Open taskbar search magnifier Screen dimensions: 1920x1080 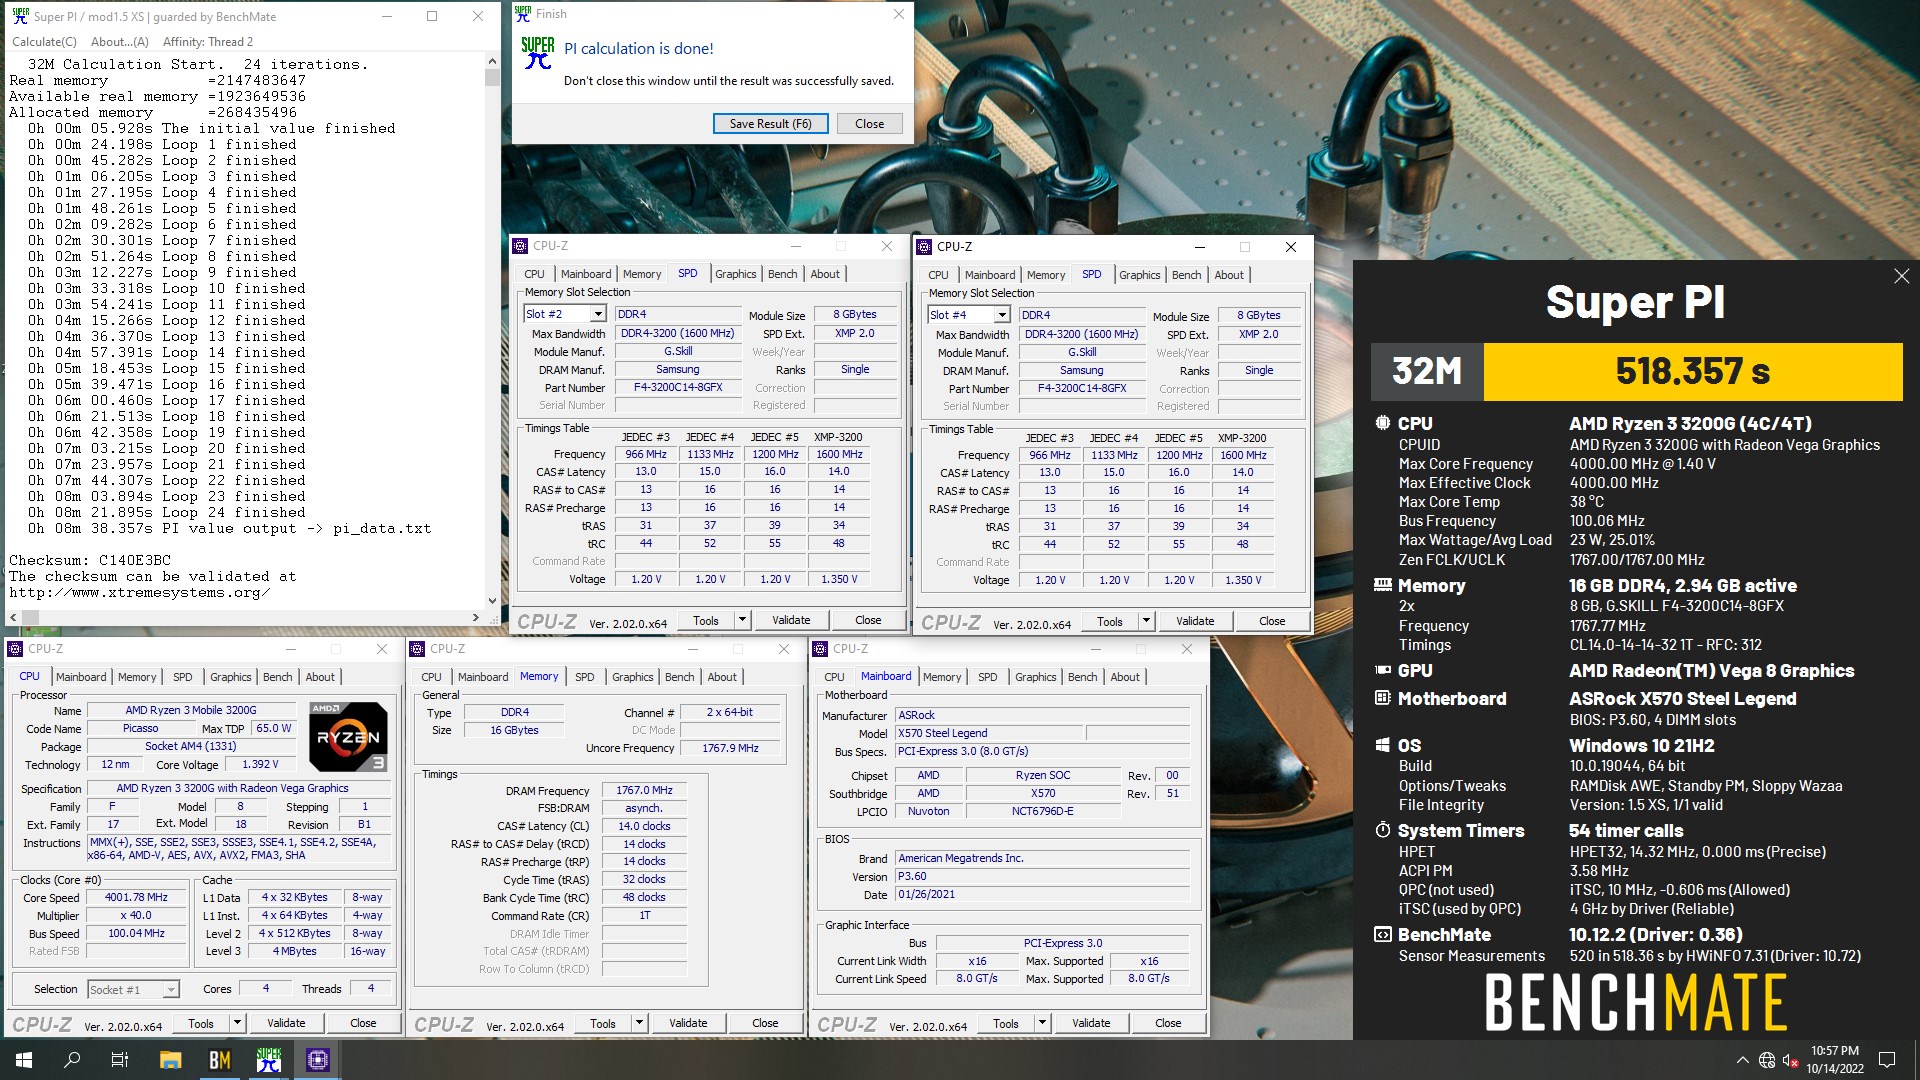coord(72,1060)
